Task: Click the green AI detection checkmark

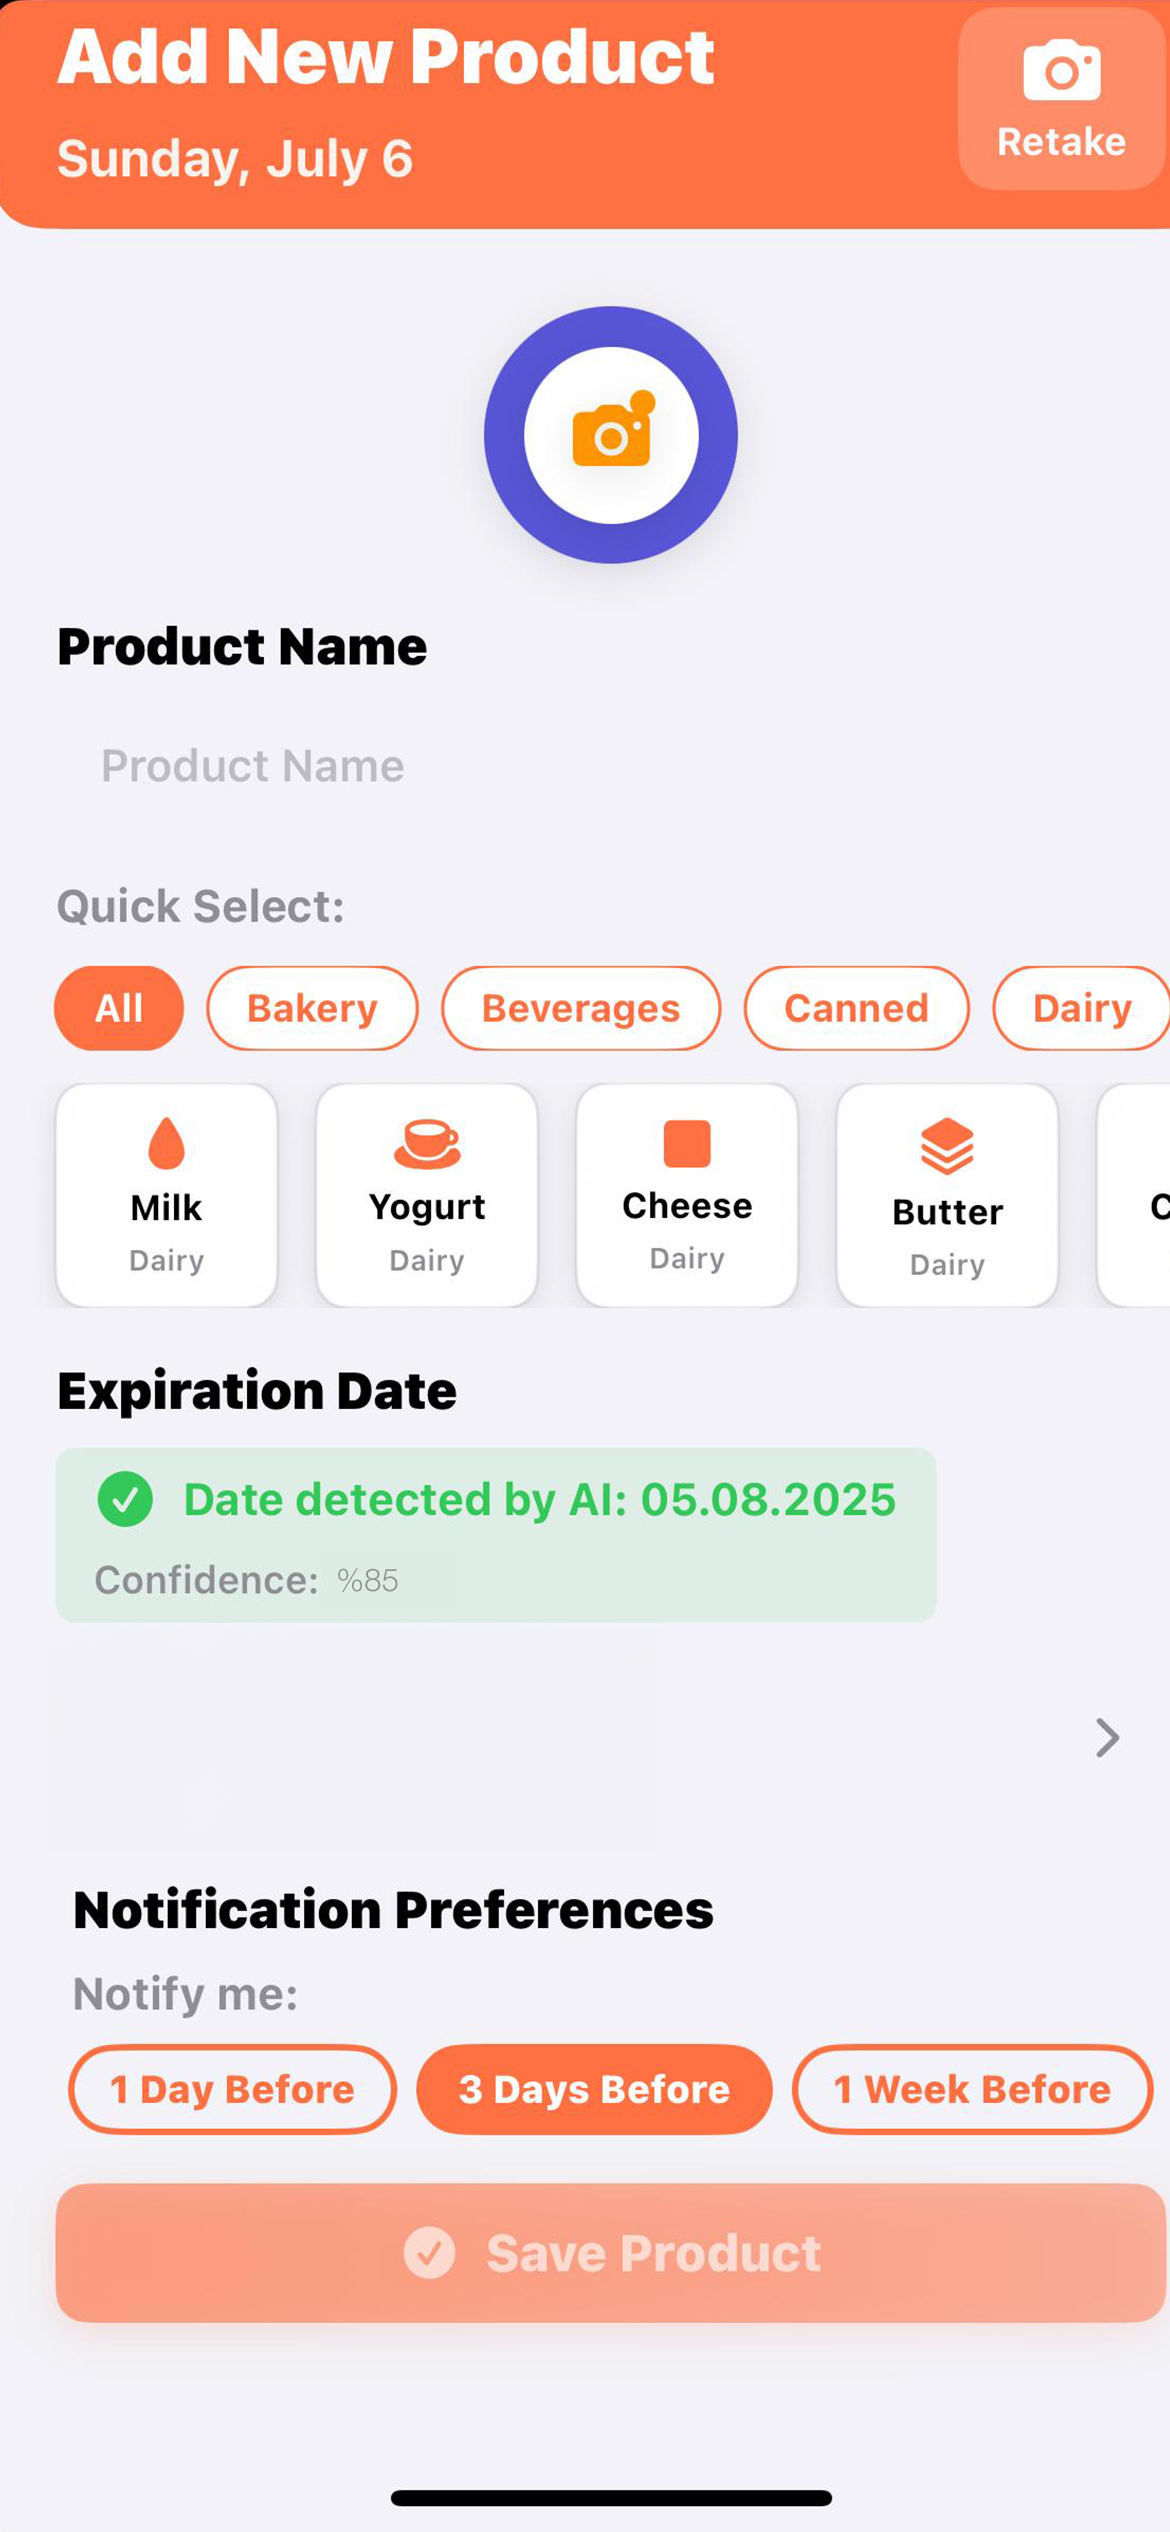Action: [x=126, y=1500]
